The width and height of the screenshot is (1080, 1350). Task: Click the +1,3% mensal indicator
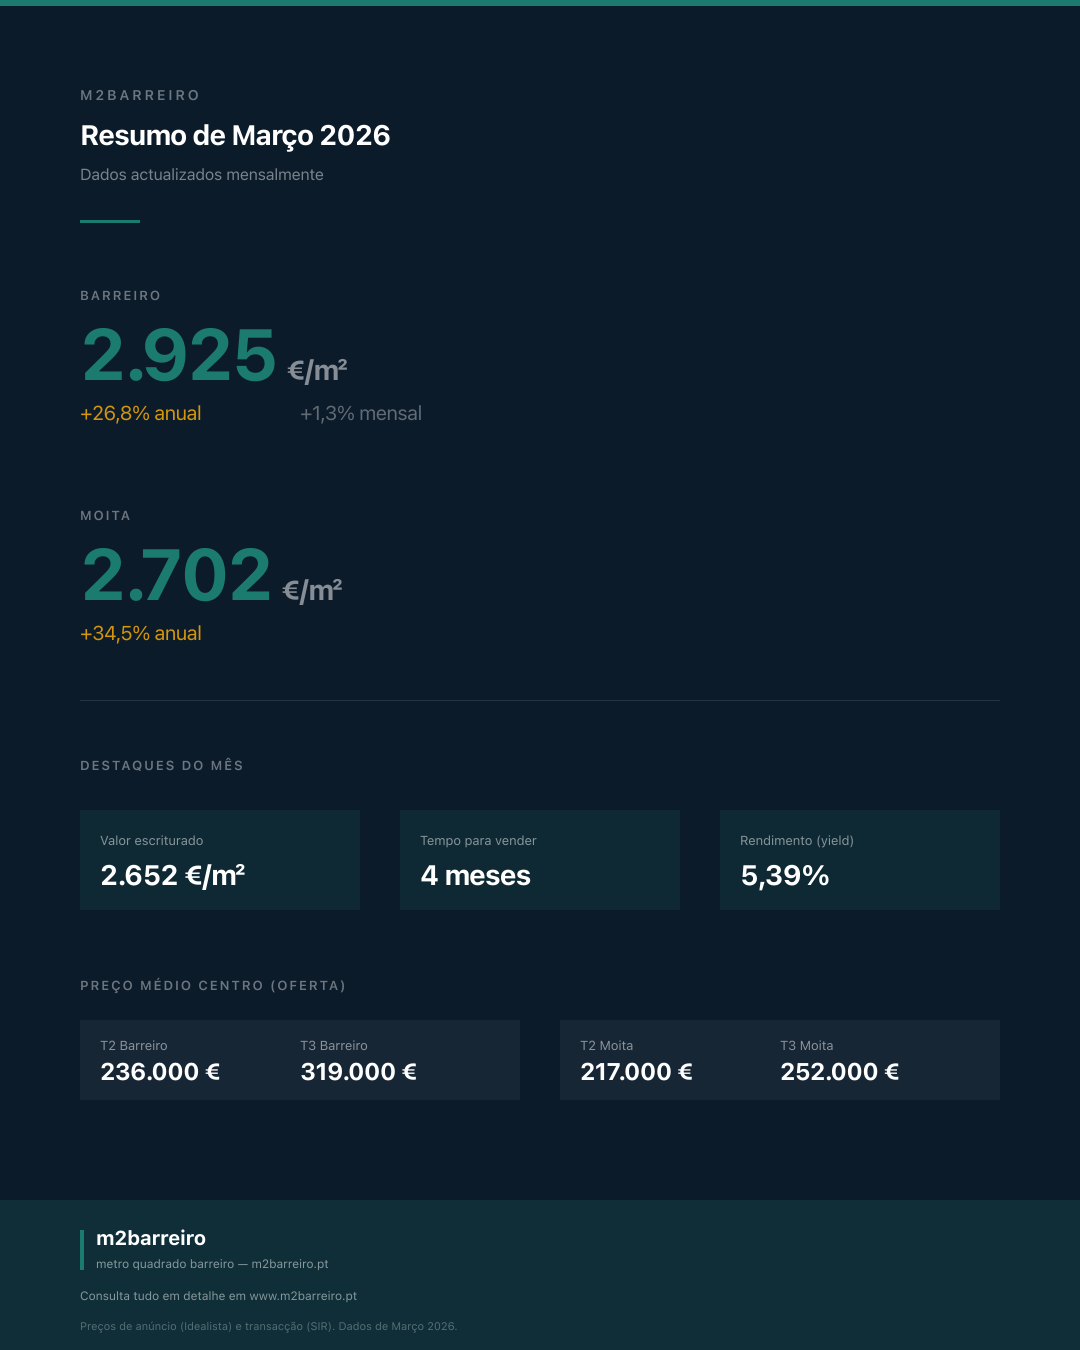point(361,414)
